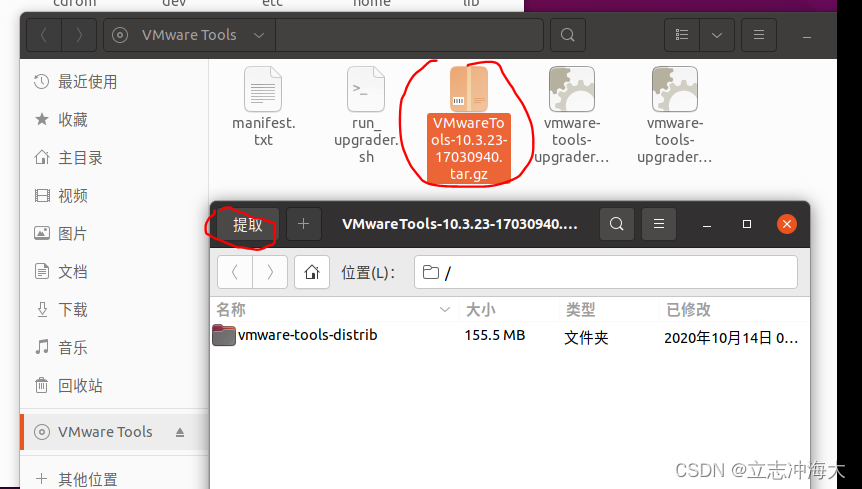862x489 pixels.
Task: Select the VMwareTools-10.3.23-17030940.tar.gz archive
Action: click(x=469, y=124)
